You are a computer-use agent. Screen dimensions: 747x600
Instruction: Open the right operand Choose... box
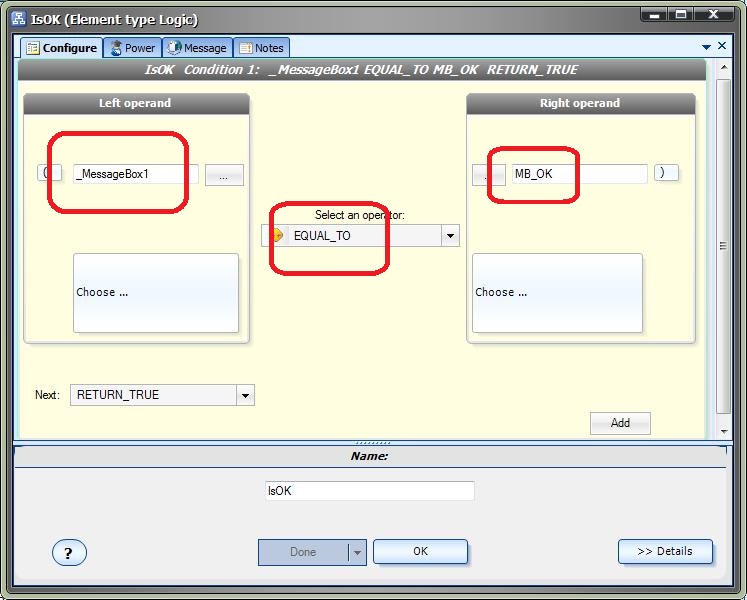point(557,293)
